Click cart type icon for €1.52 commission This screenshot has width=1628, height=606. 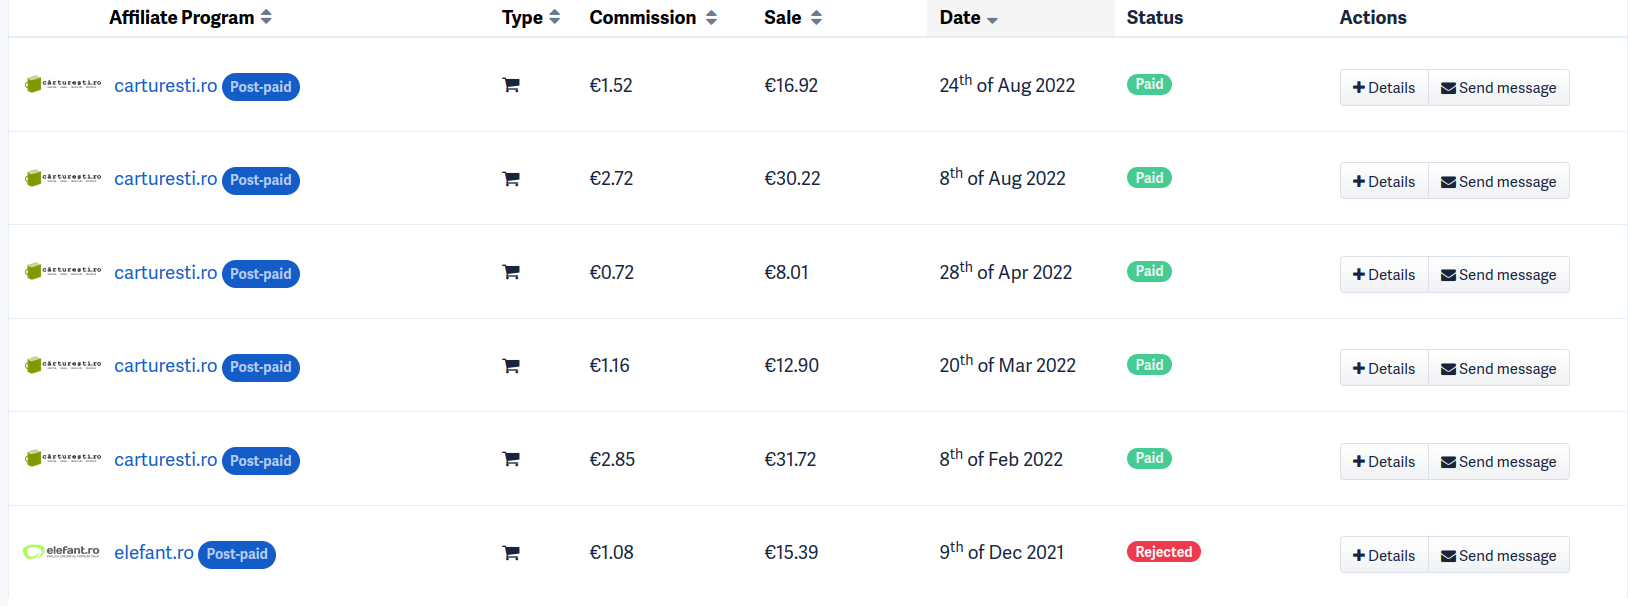(510, 86)
